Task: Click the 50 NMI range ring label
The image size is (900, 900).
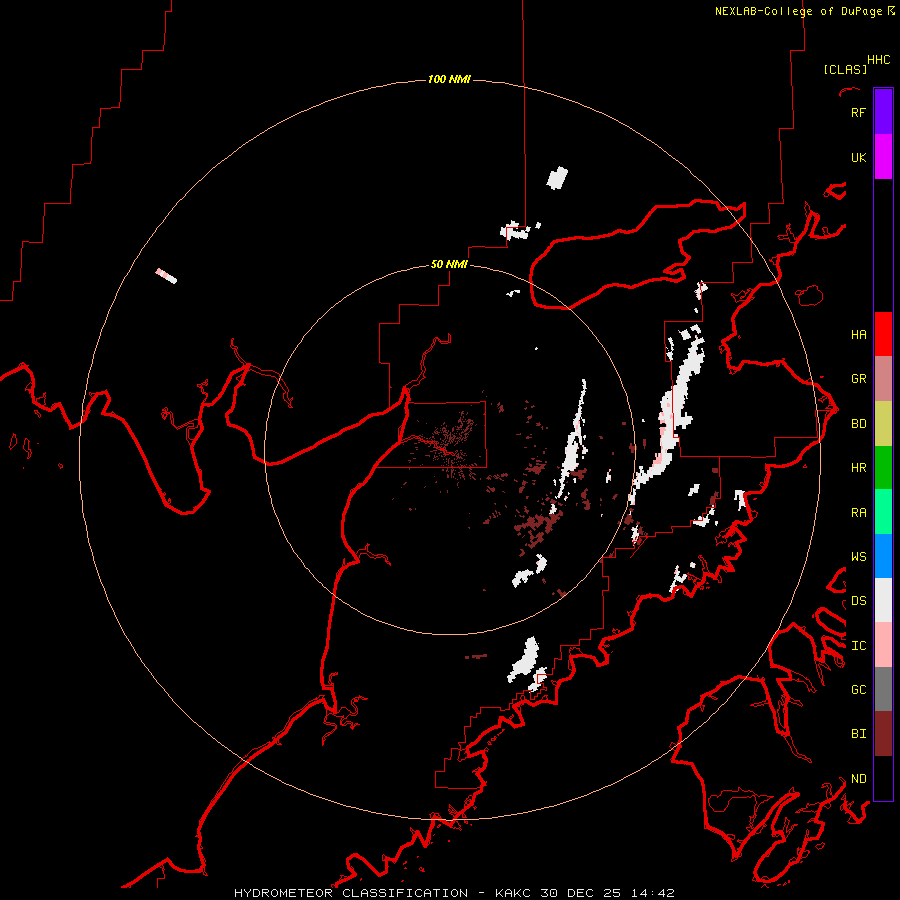Action: 449,264
